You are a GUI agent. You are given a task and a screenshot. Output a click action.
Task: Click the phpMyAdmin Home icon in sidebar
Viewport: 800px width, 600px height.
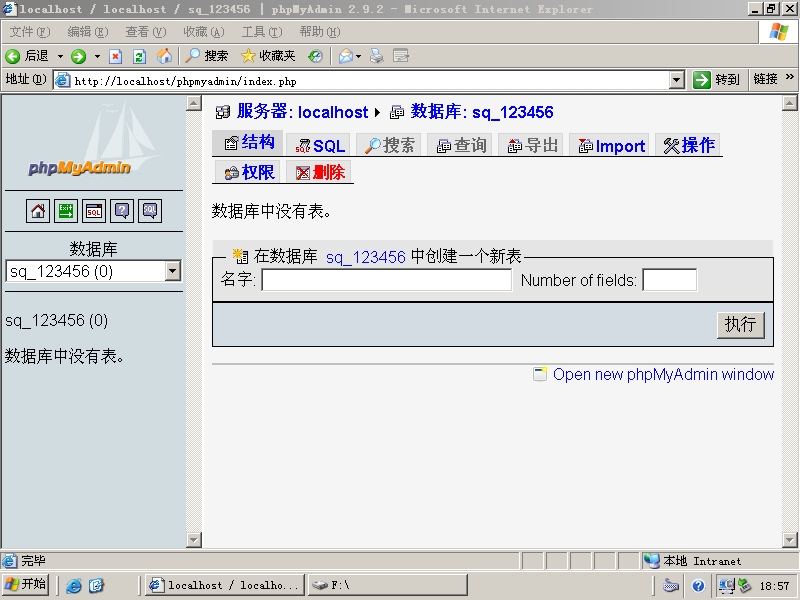pos(38,211)
